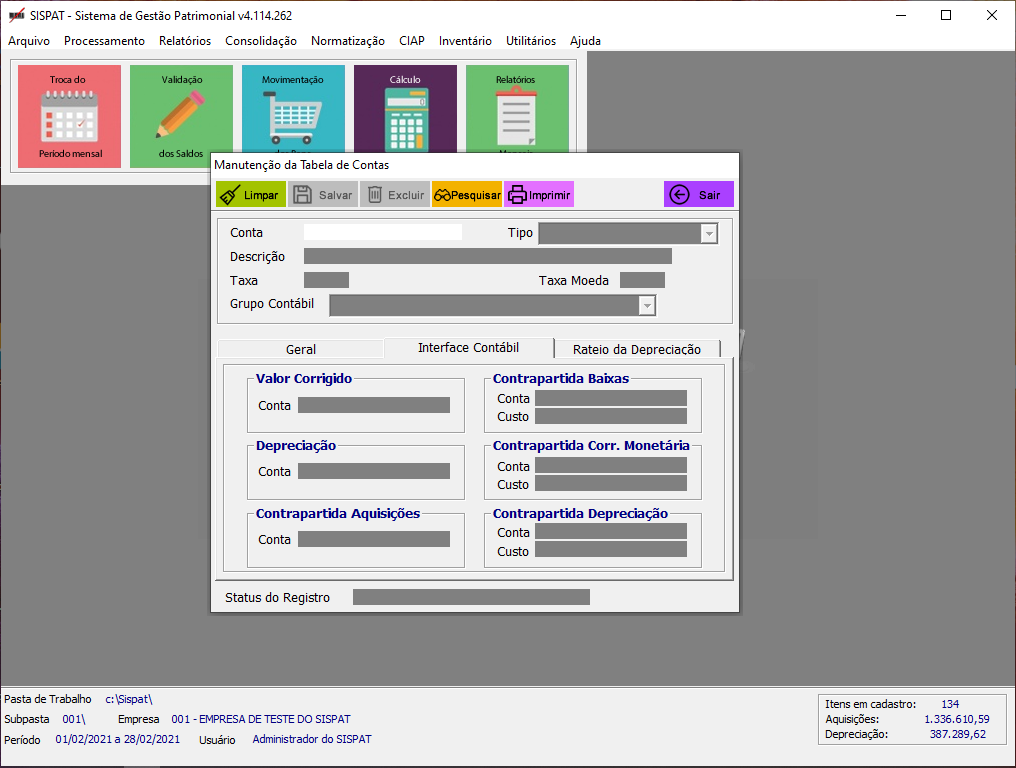Click the Excluir trash button
Screen dimensions: 1016x768
click(395, 195)
